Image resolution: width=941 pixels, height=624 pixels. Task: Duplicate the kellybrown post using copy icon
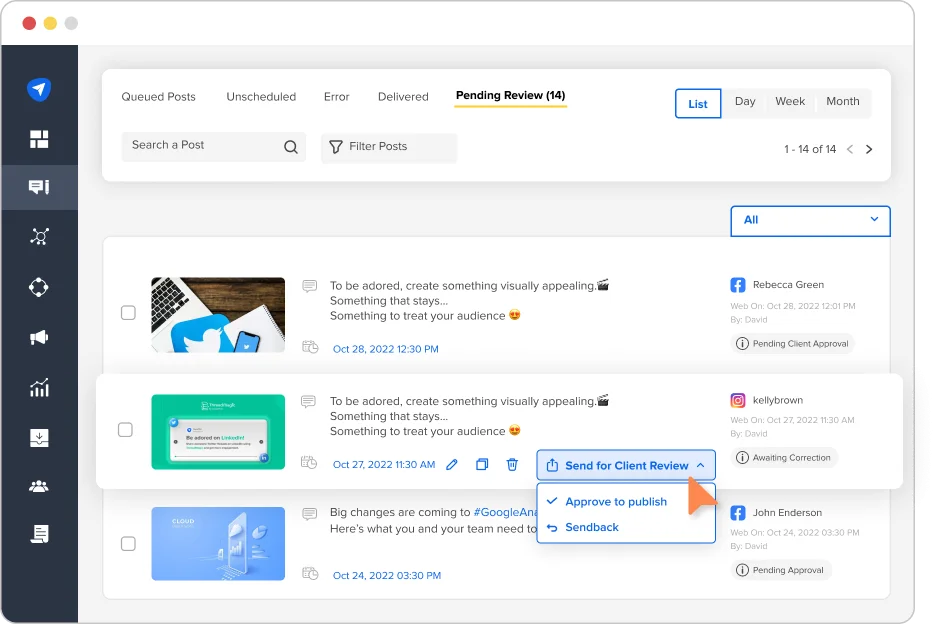481,464
